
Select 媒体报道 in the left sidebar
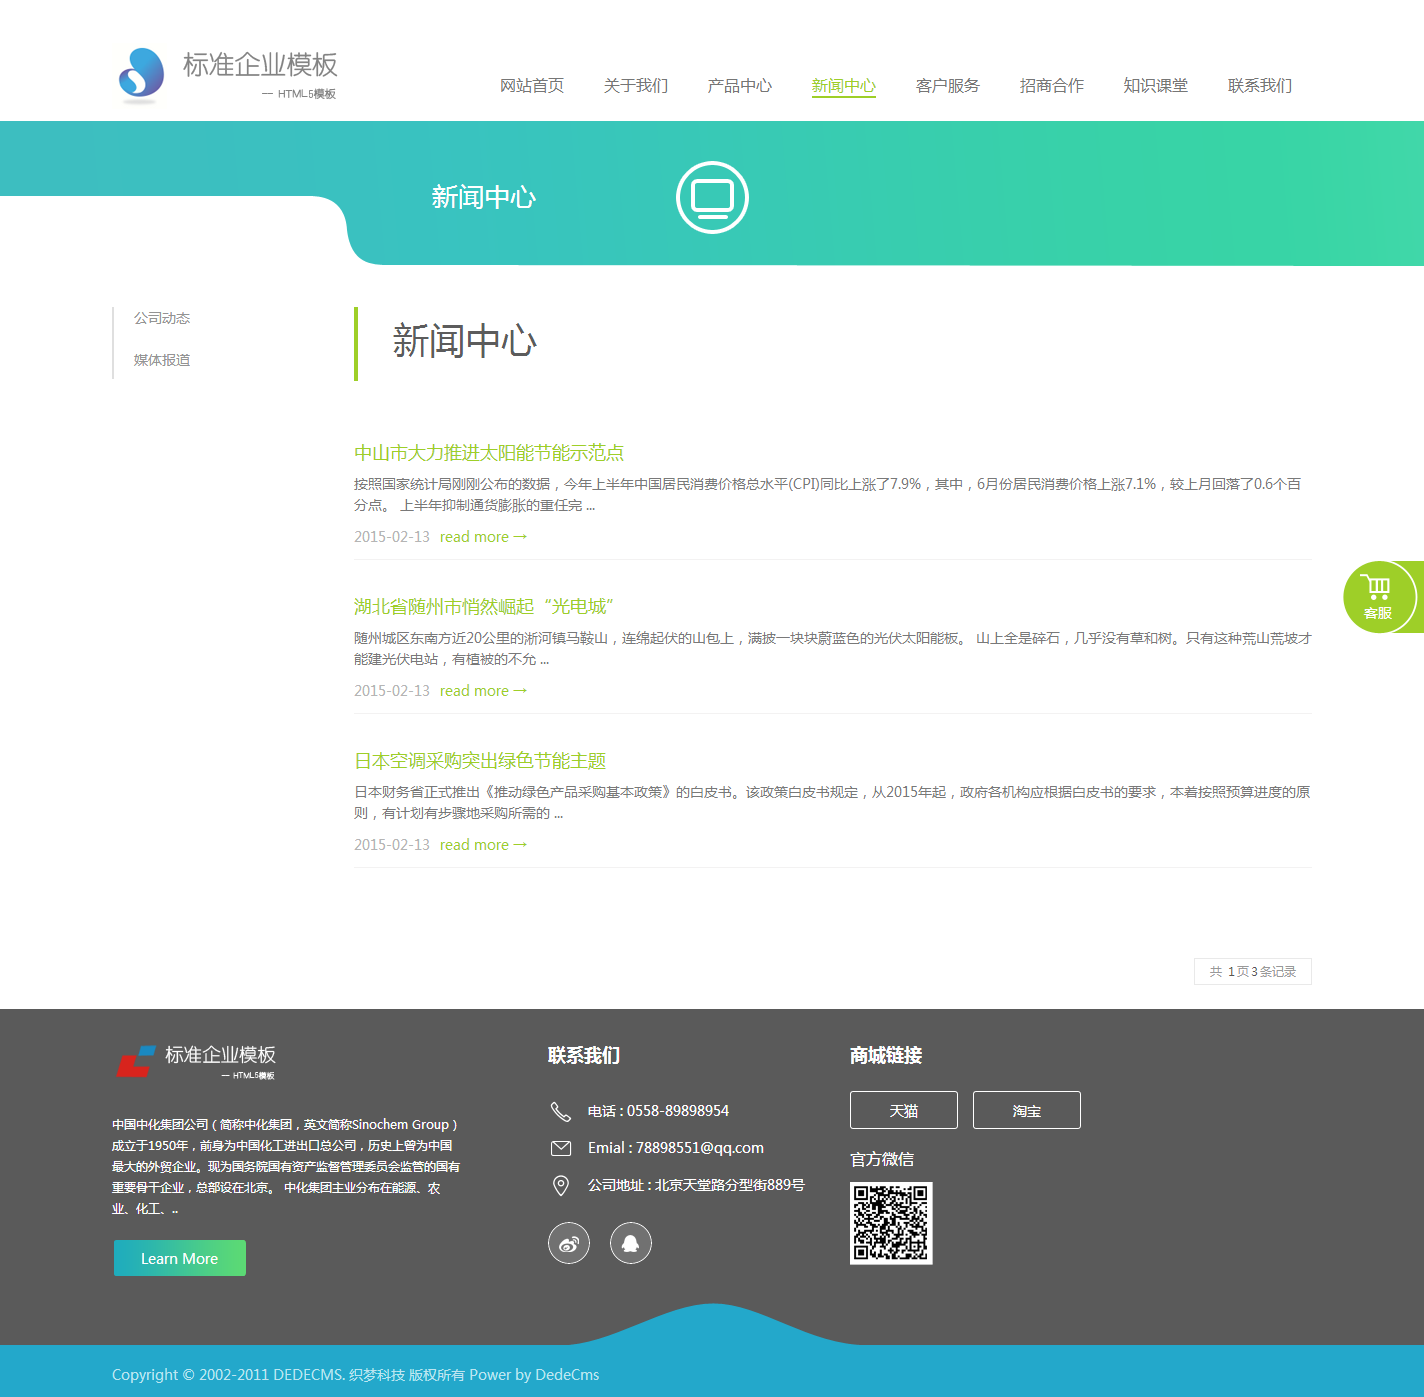tap(162, 360)
